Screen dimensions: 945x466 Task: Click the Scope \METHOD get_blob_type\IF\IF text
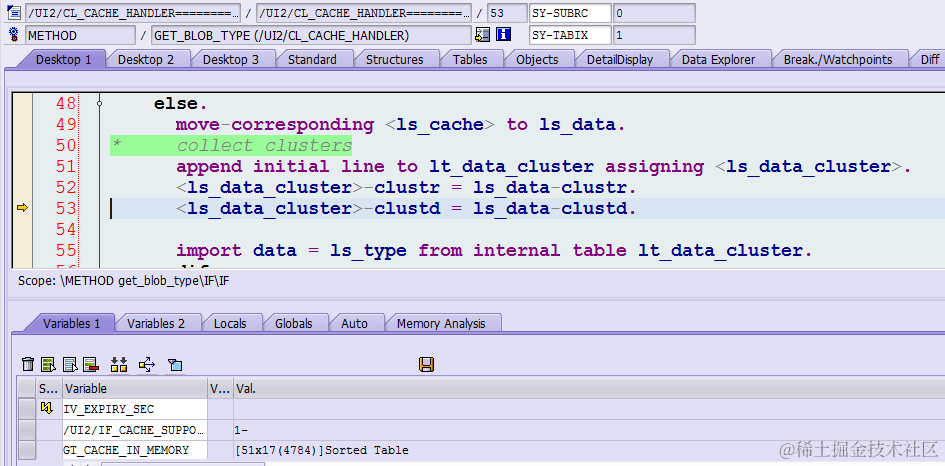[x=124, y=281]
